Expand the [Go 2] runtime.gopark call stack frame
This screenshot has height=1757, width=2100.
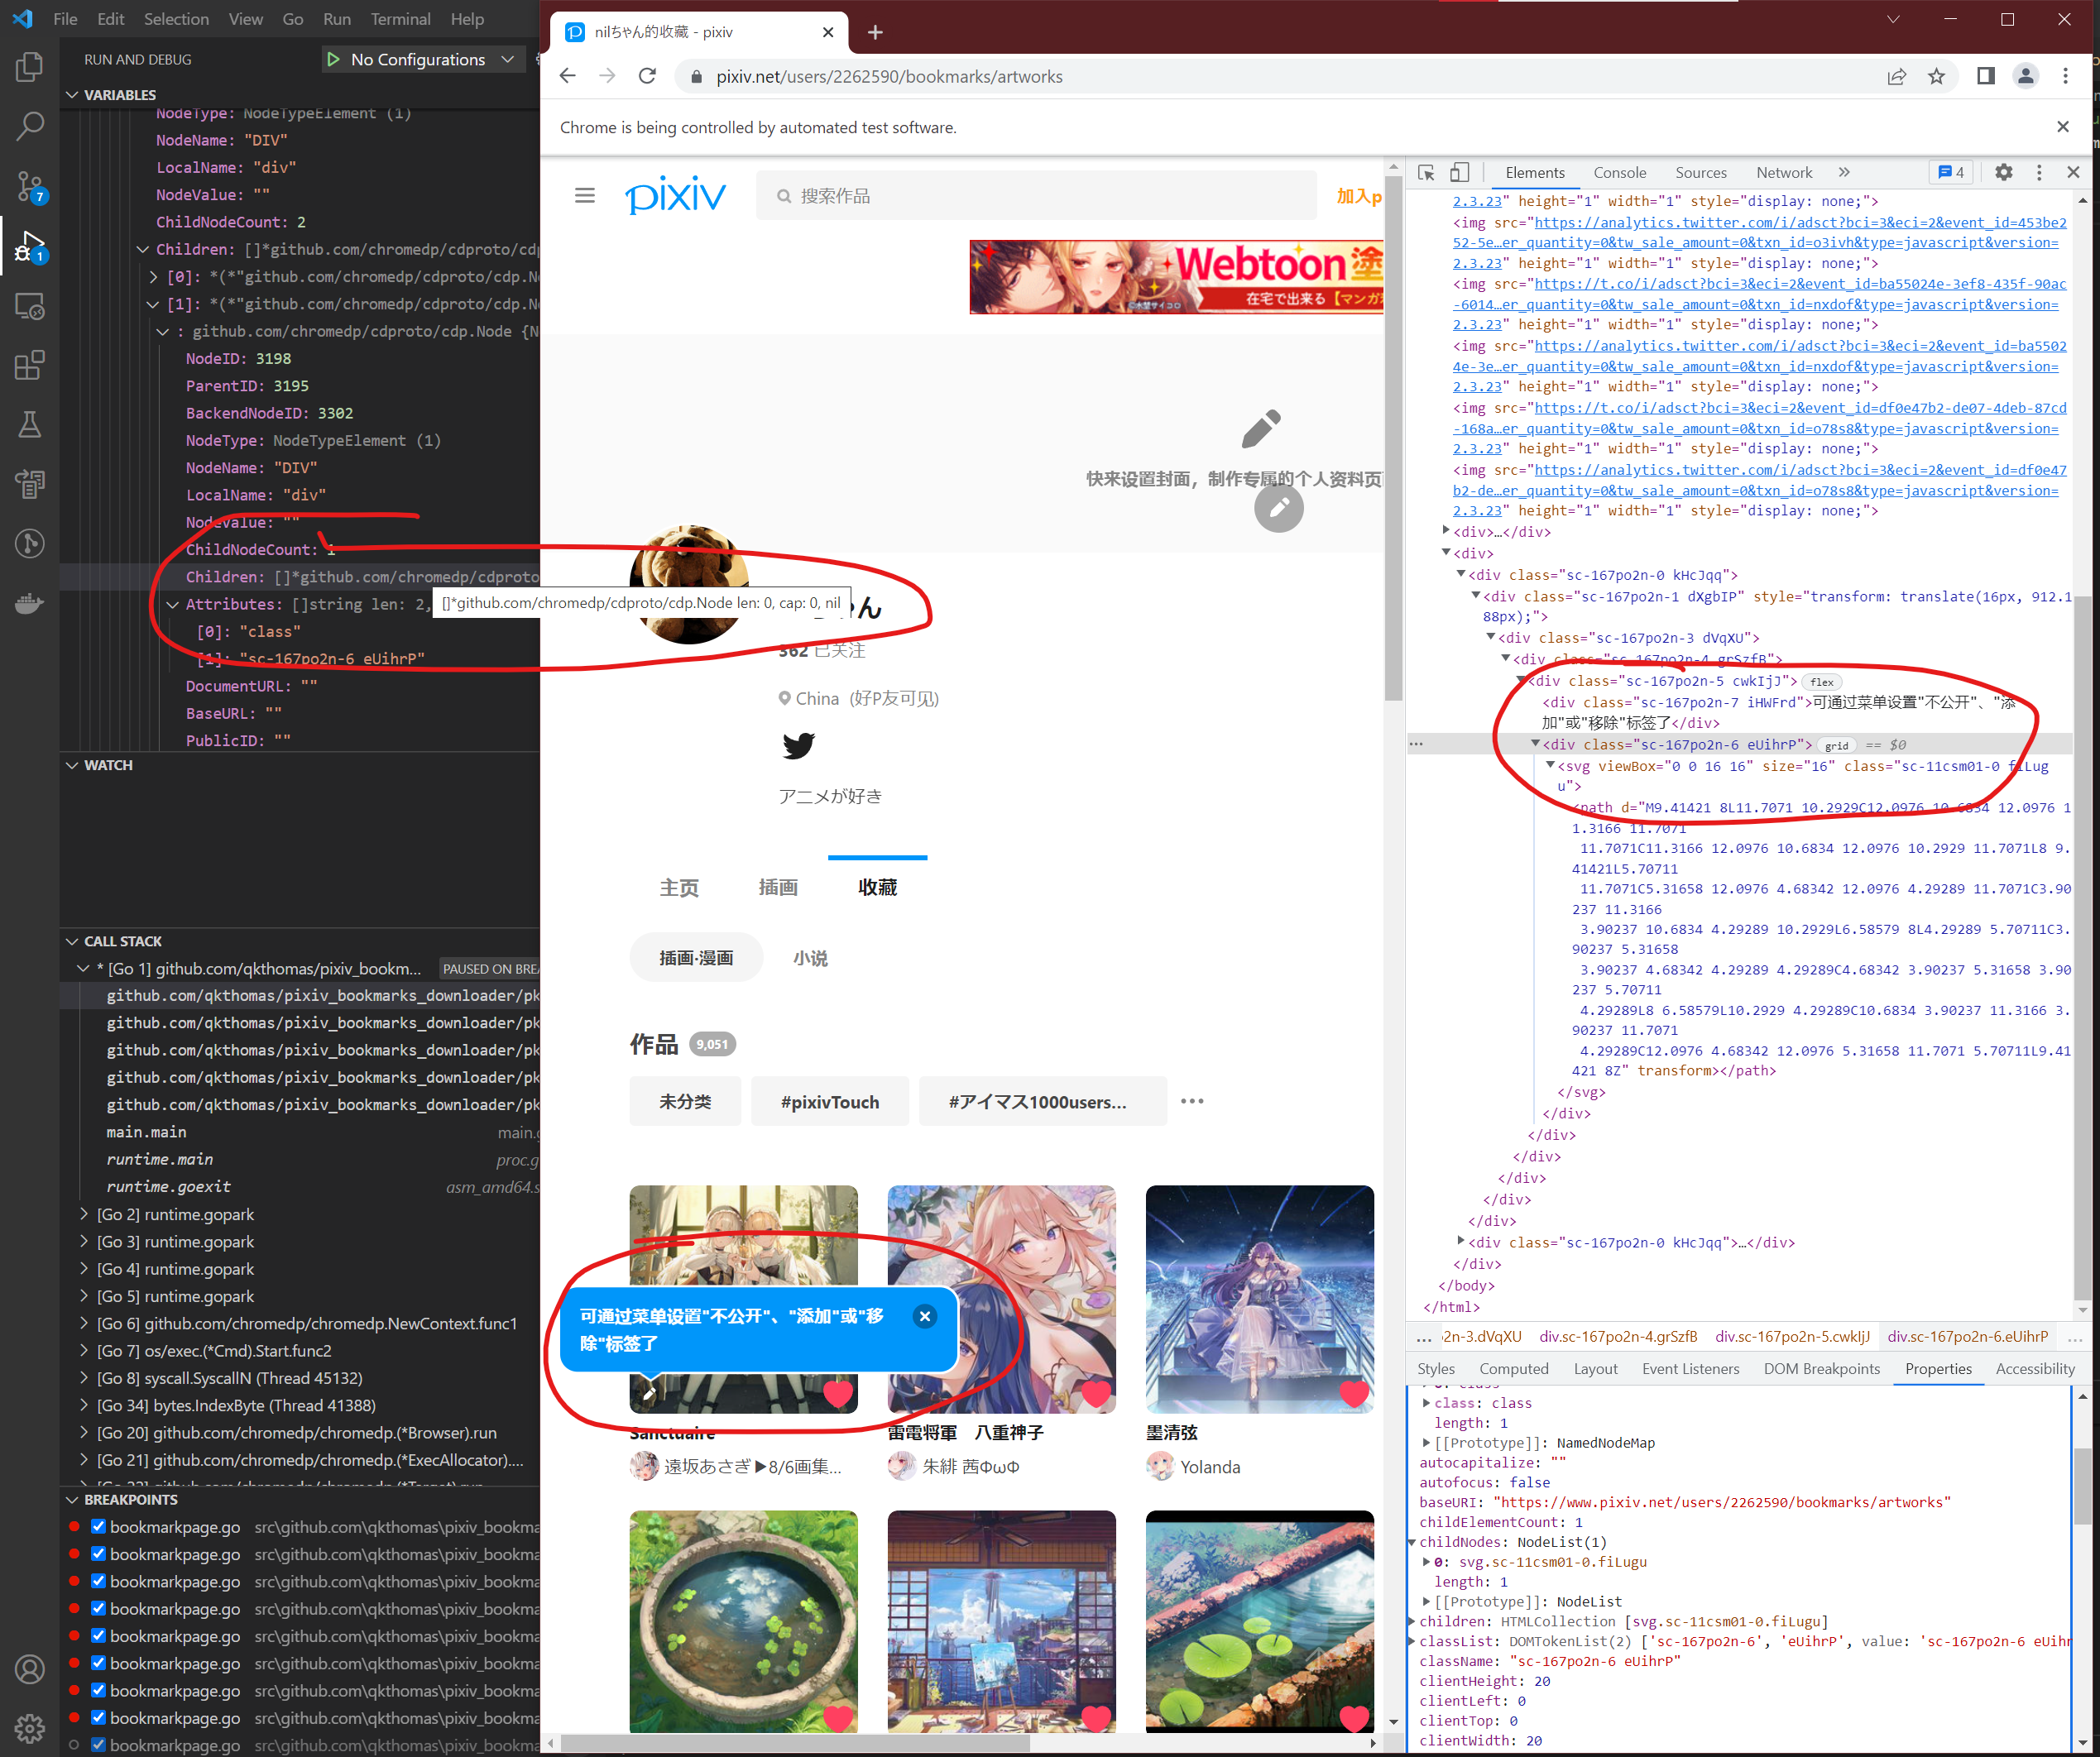pos(84,1214)
